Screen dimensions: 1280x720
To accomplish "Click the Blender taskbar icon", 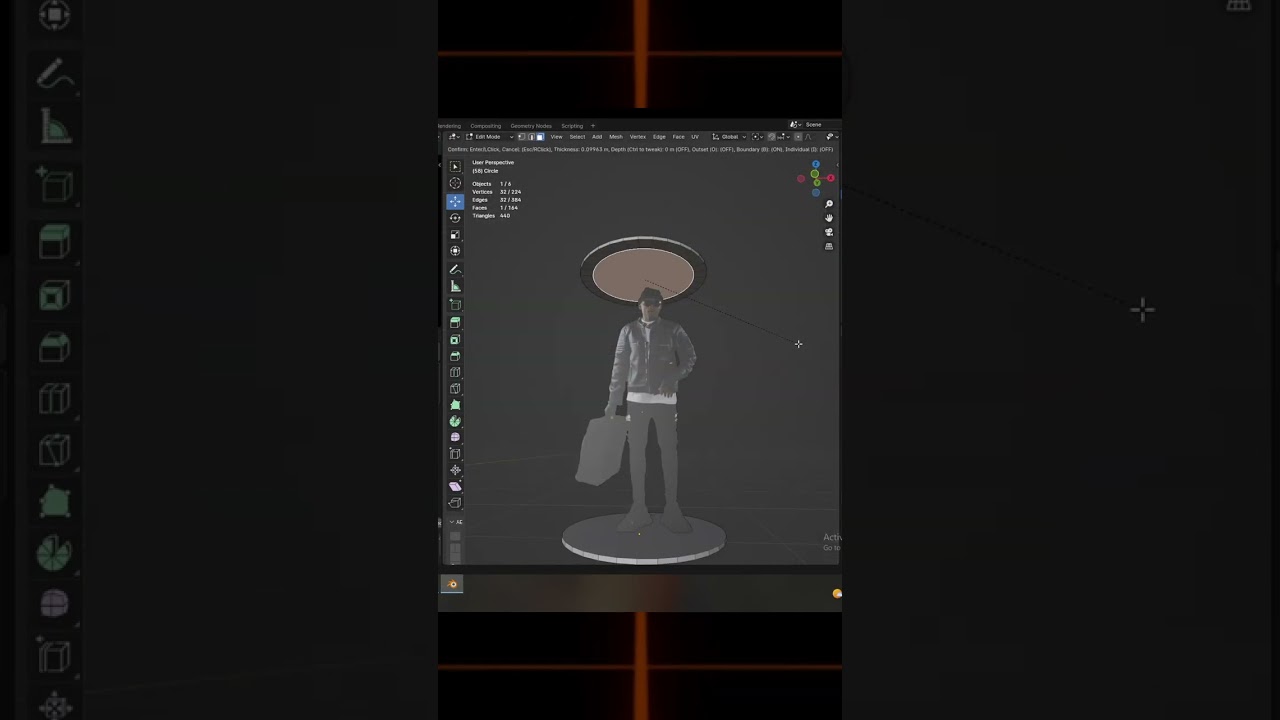I will pos(452,585).
